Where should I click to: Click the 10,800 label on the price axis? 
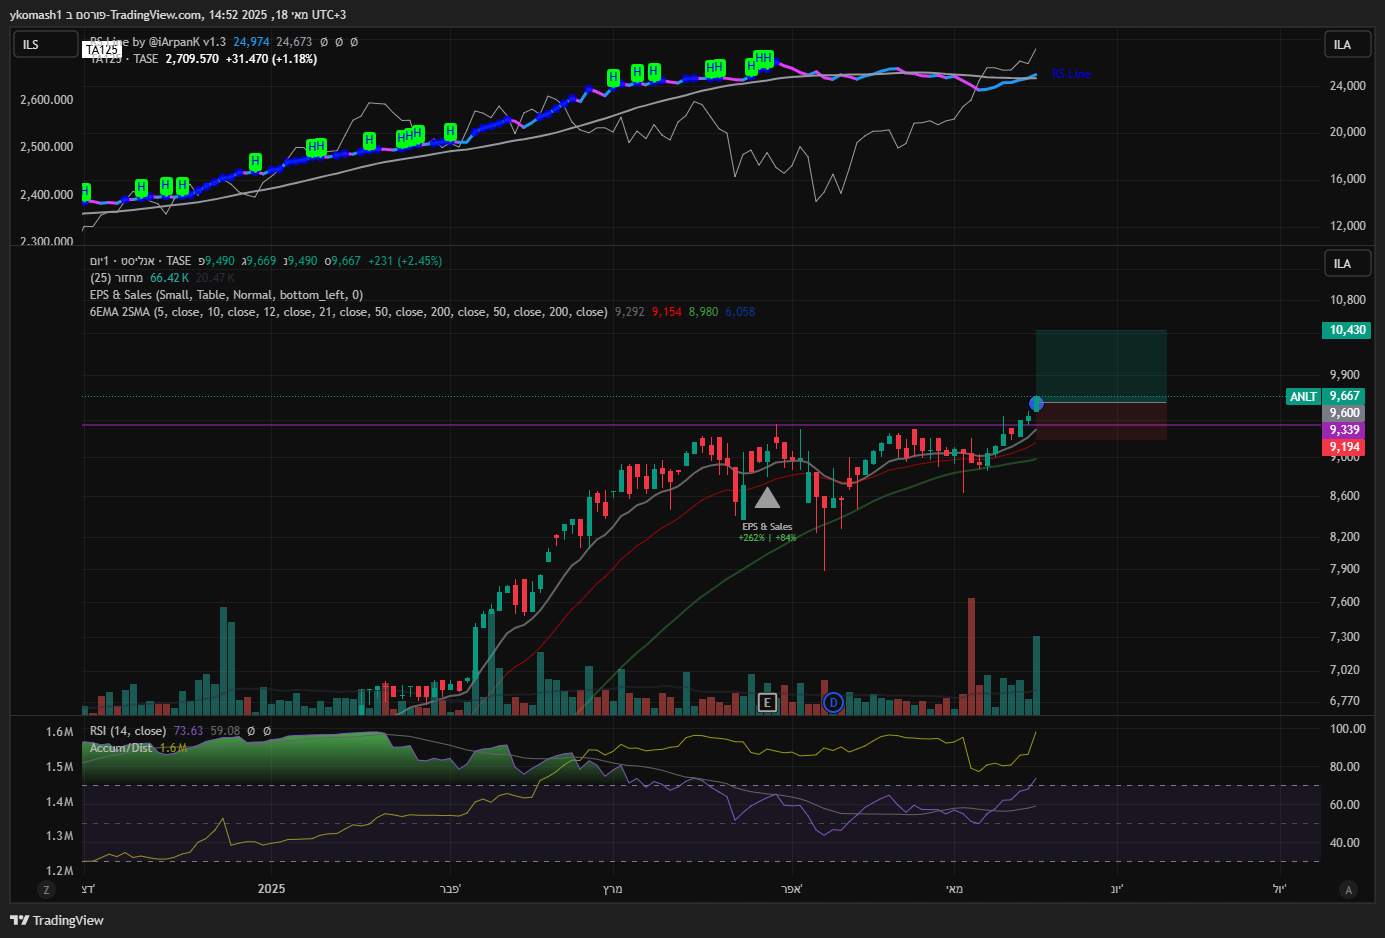pos(1347,300)
